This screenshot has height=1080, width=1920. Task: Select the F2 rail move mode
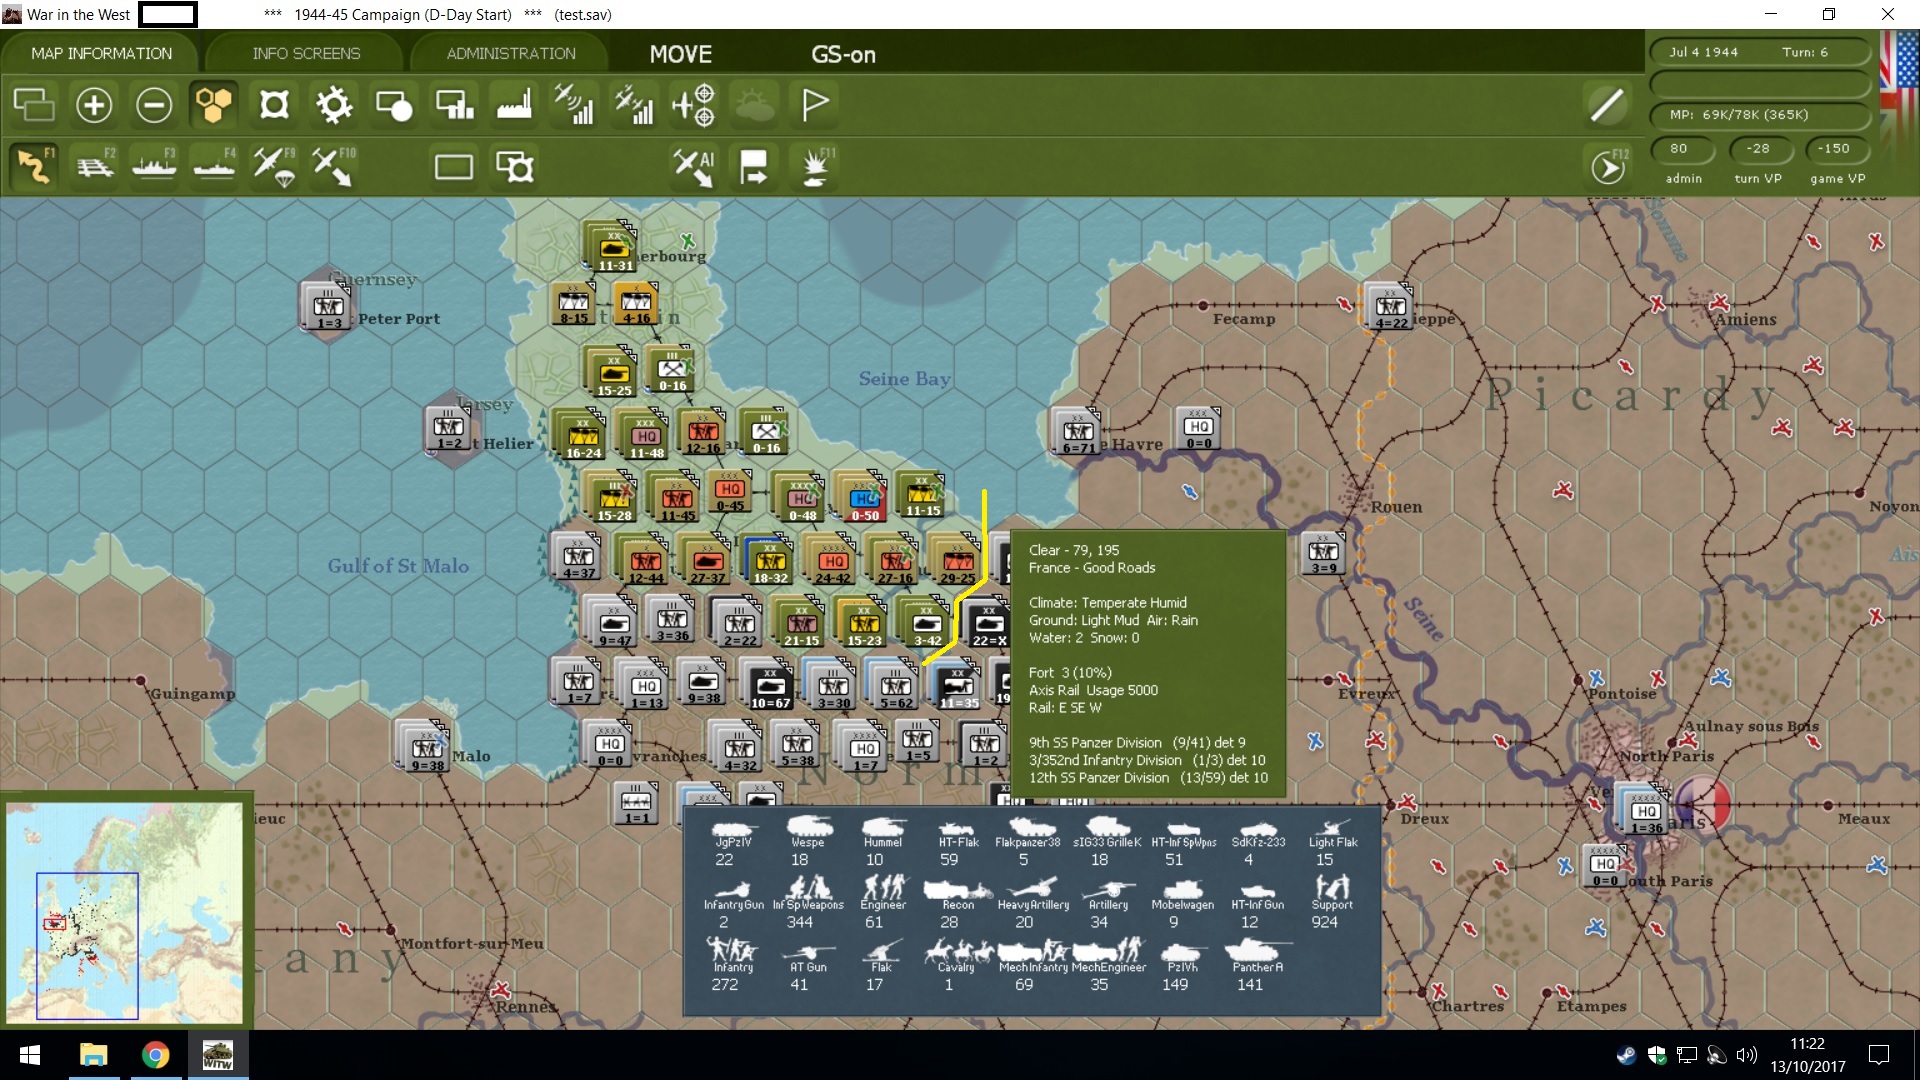point(94,166)
